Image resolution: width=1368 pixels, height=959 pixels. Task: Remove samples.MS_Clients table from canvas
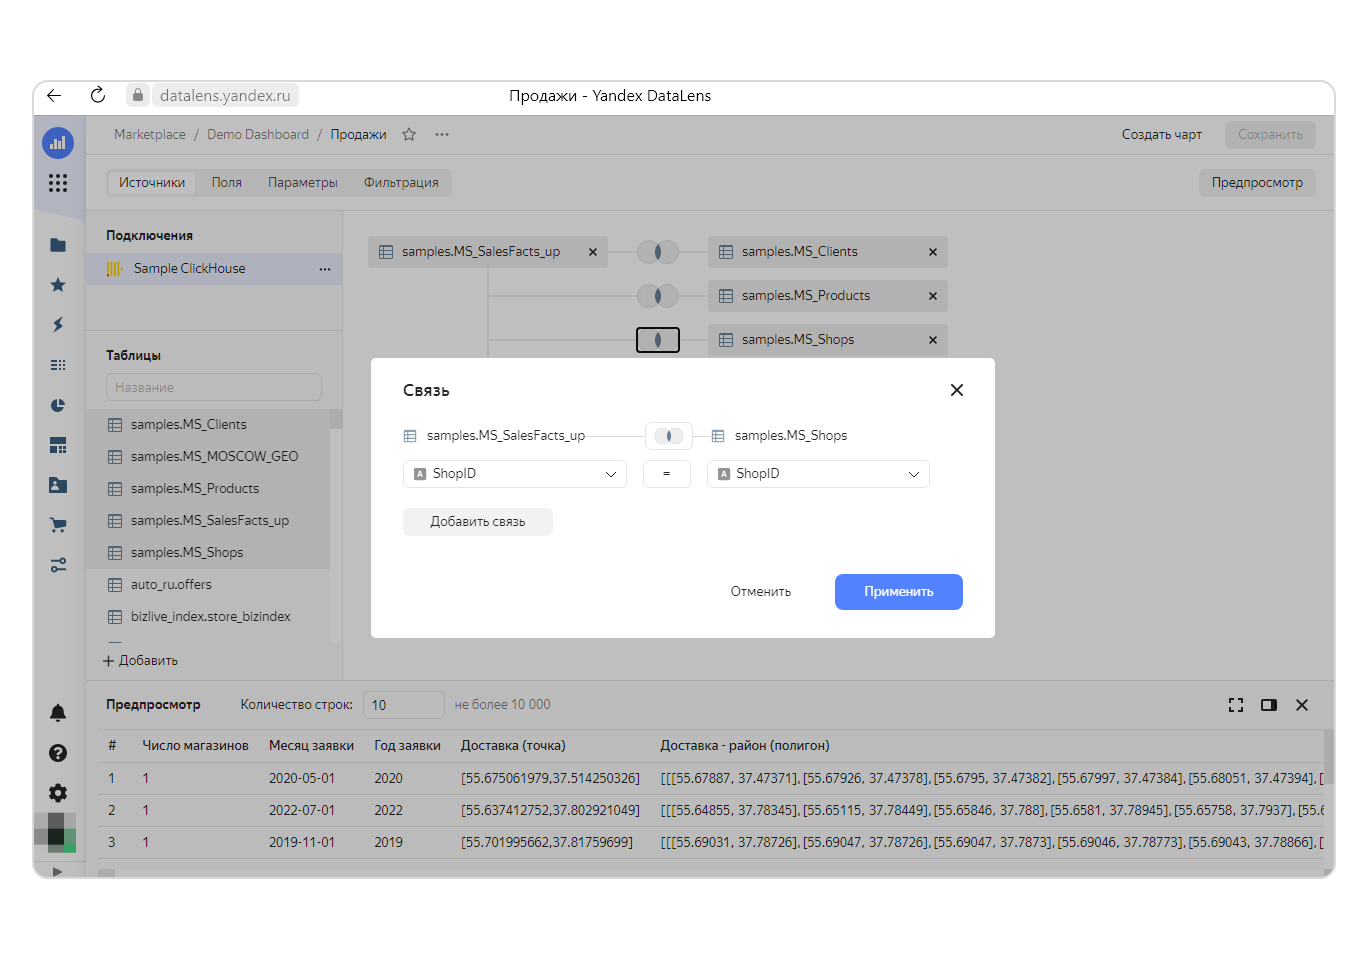click(x=933, y=252)
